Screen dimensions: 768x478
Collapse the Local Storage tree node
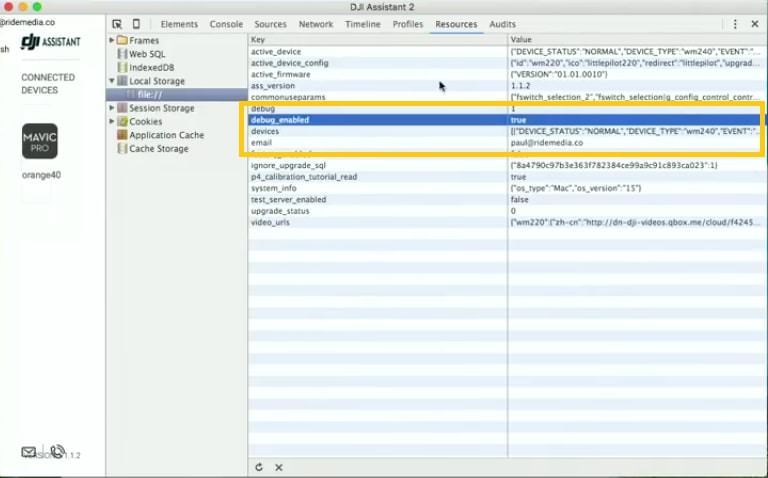[x=112, y=81]
